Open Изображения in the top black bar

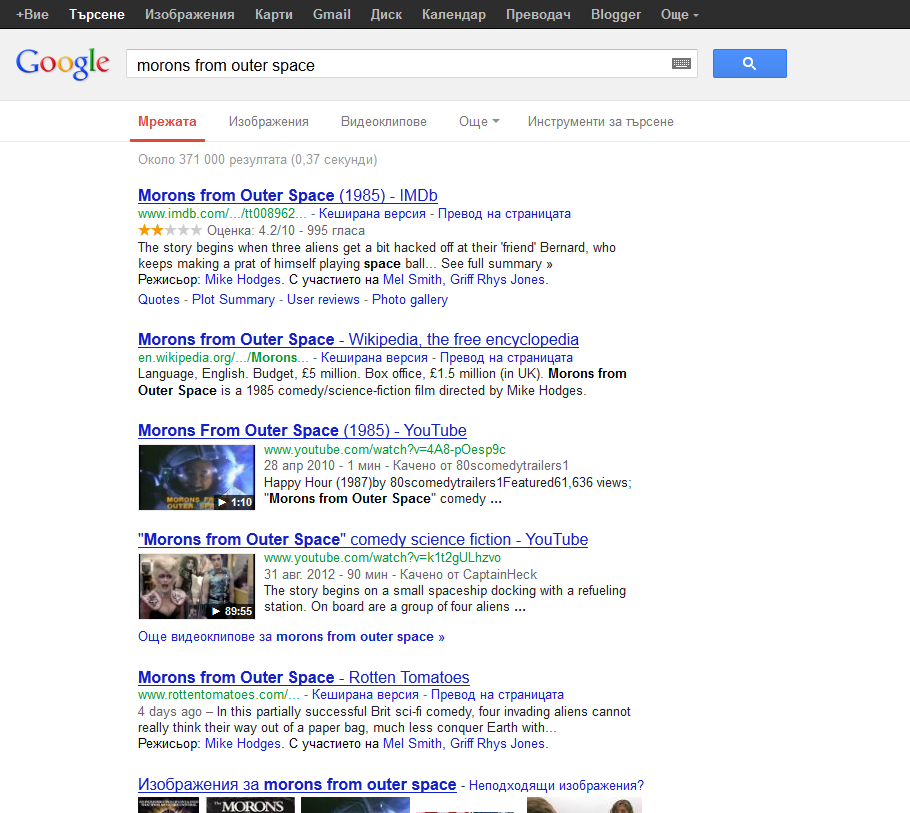[x=190, y=15]
